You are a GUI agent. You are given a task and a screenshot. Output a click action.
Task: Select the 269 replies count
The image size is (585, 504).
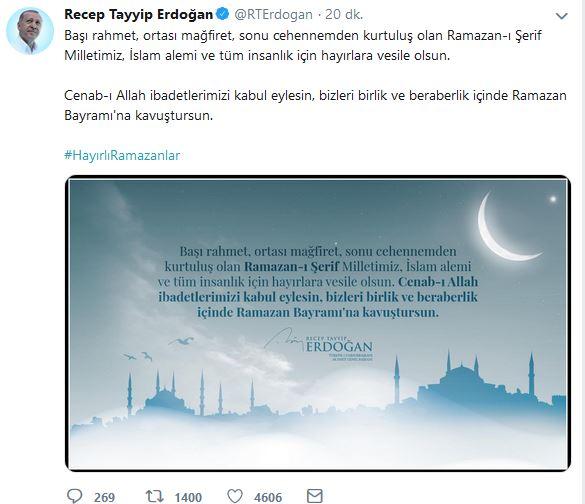[x=104, y=497]
